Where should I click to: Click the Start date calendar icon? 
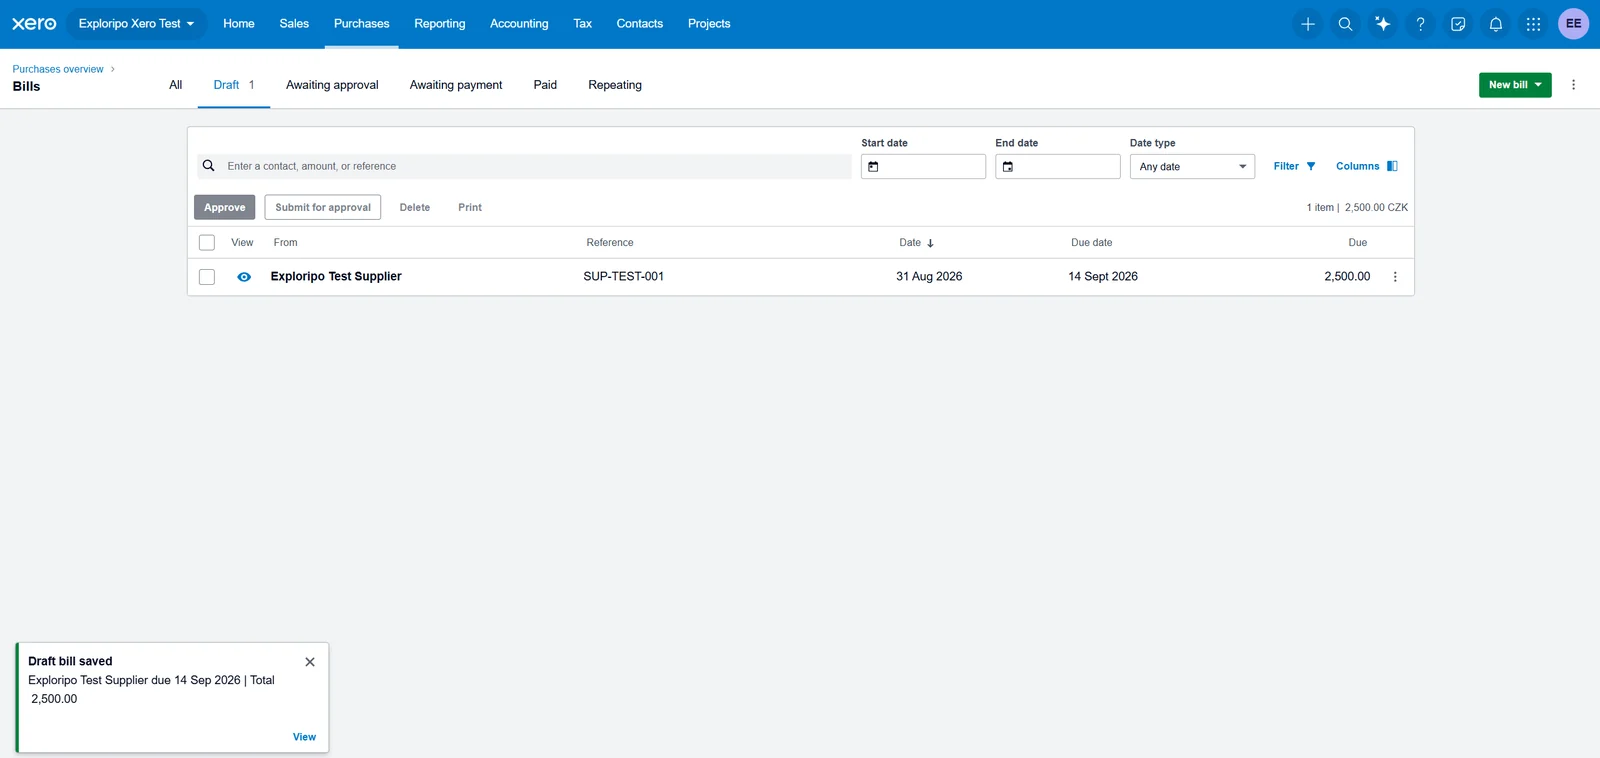pyautogui.click(x=873, y=167)
